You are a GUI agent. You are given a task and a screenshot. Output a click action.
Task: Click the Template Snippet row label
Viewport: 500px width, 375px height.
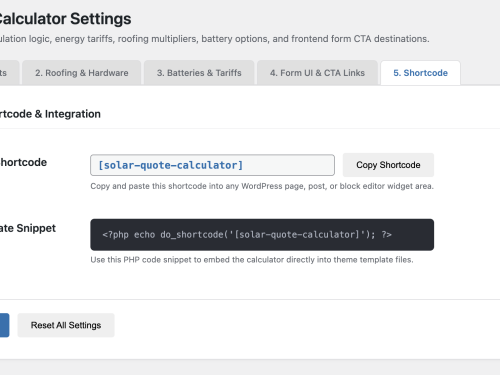(28, 228)
